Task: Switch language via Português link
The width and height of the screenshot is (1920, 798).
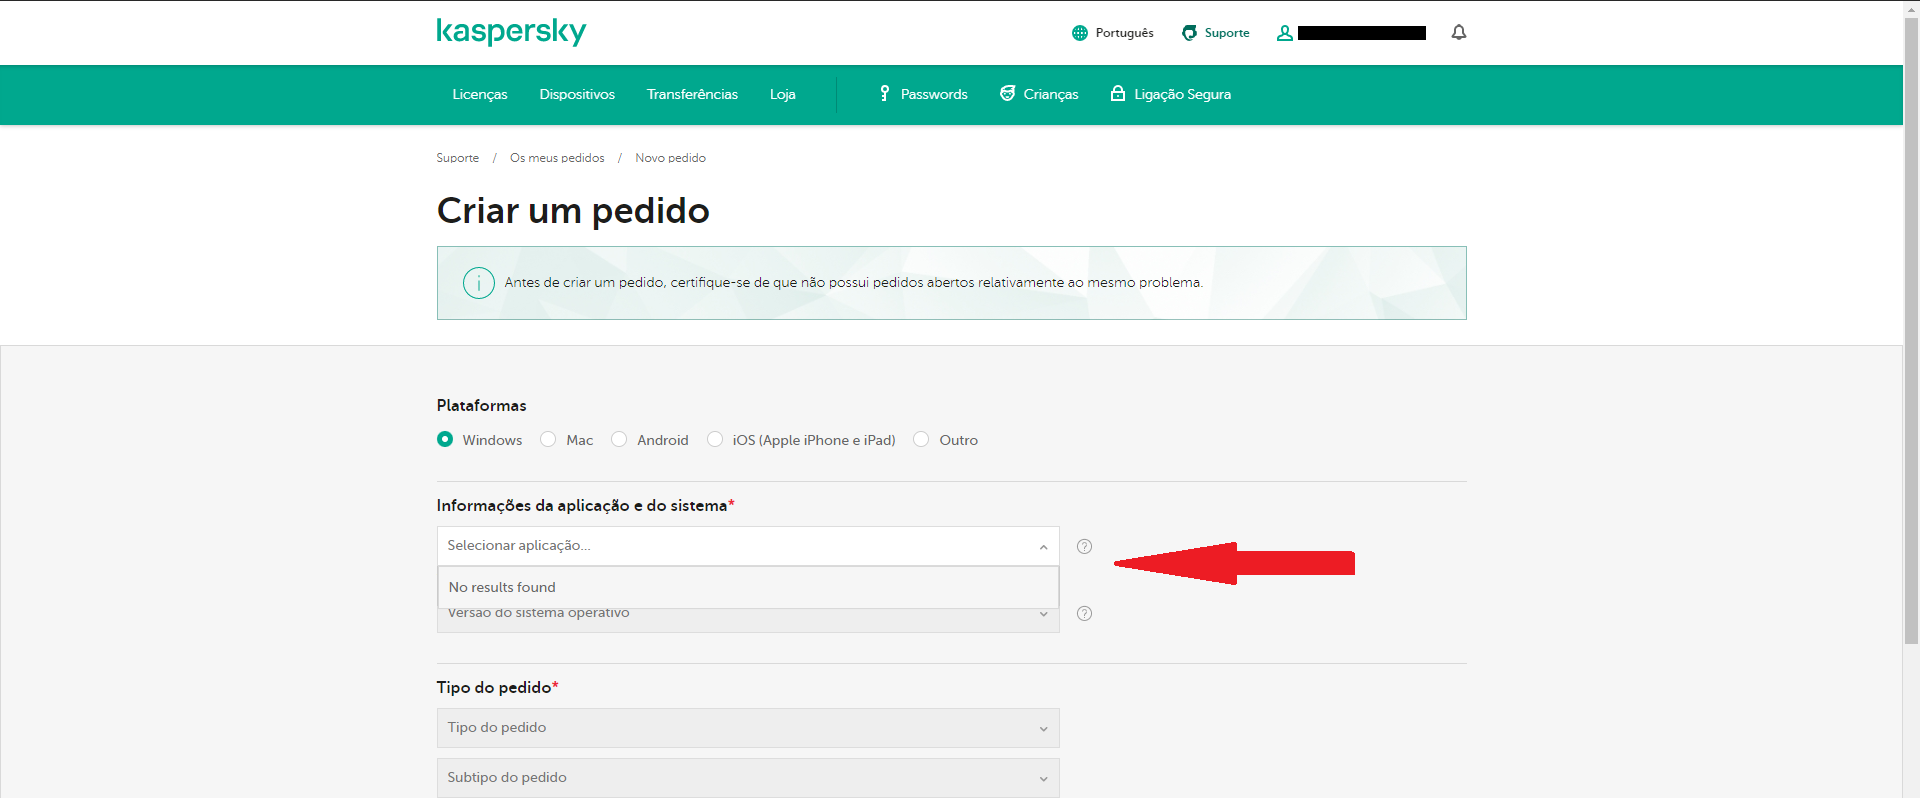Action: tap(1124, 33)
